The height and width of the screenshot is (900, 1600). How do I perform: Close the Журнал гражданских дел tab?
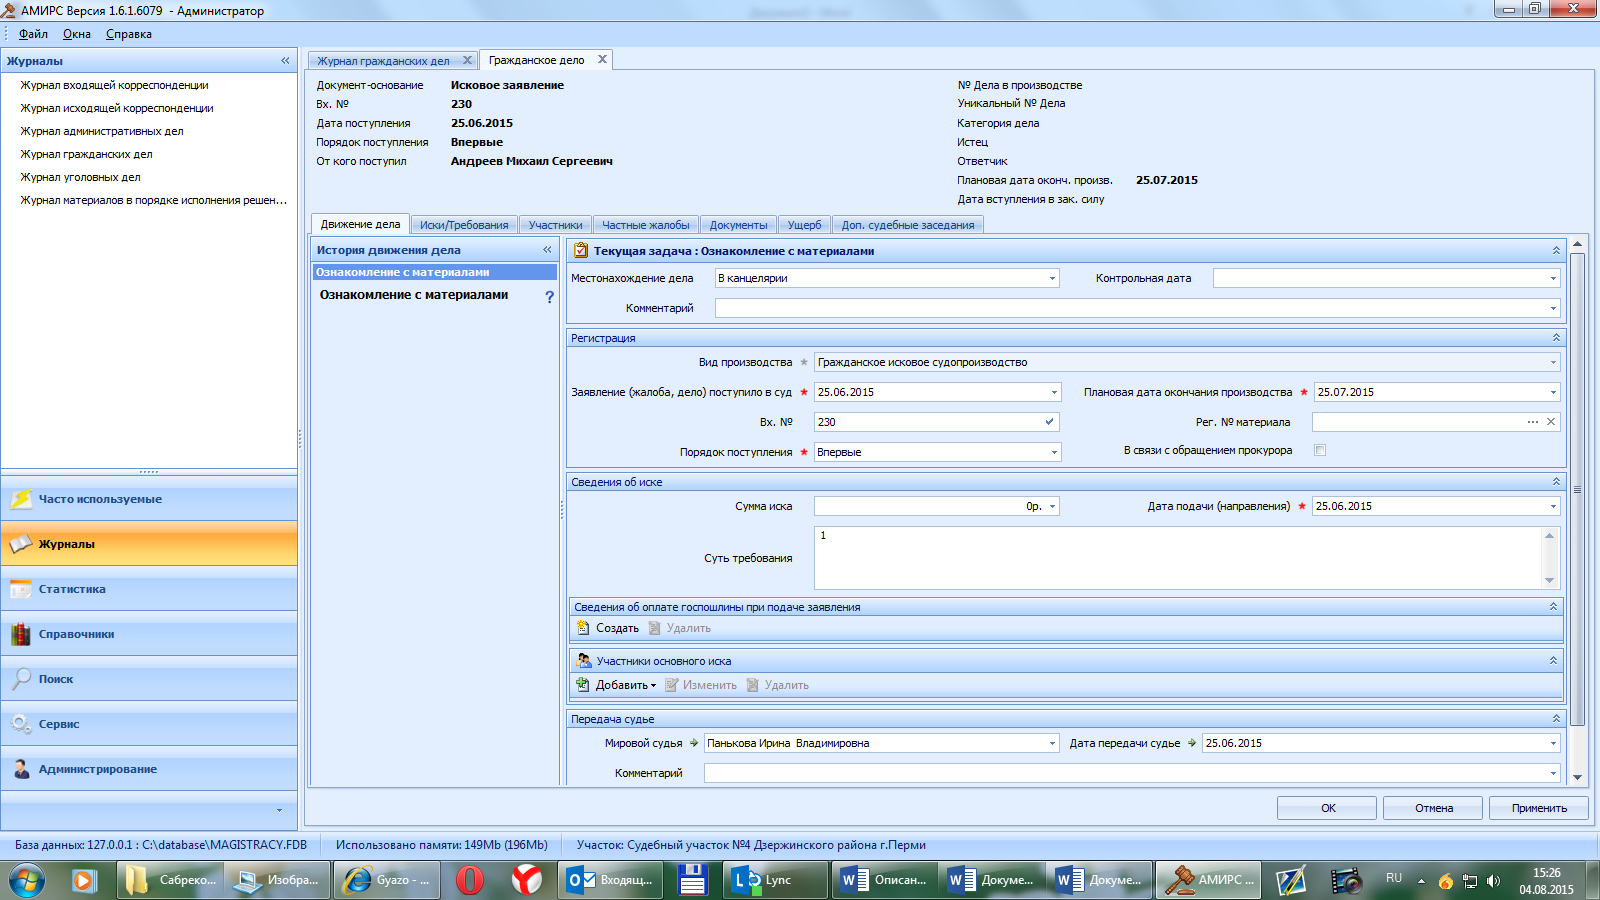[x=467, y=60]
